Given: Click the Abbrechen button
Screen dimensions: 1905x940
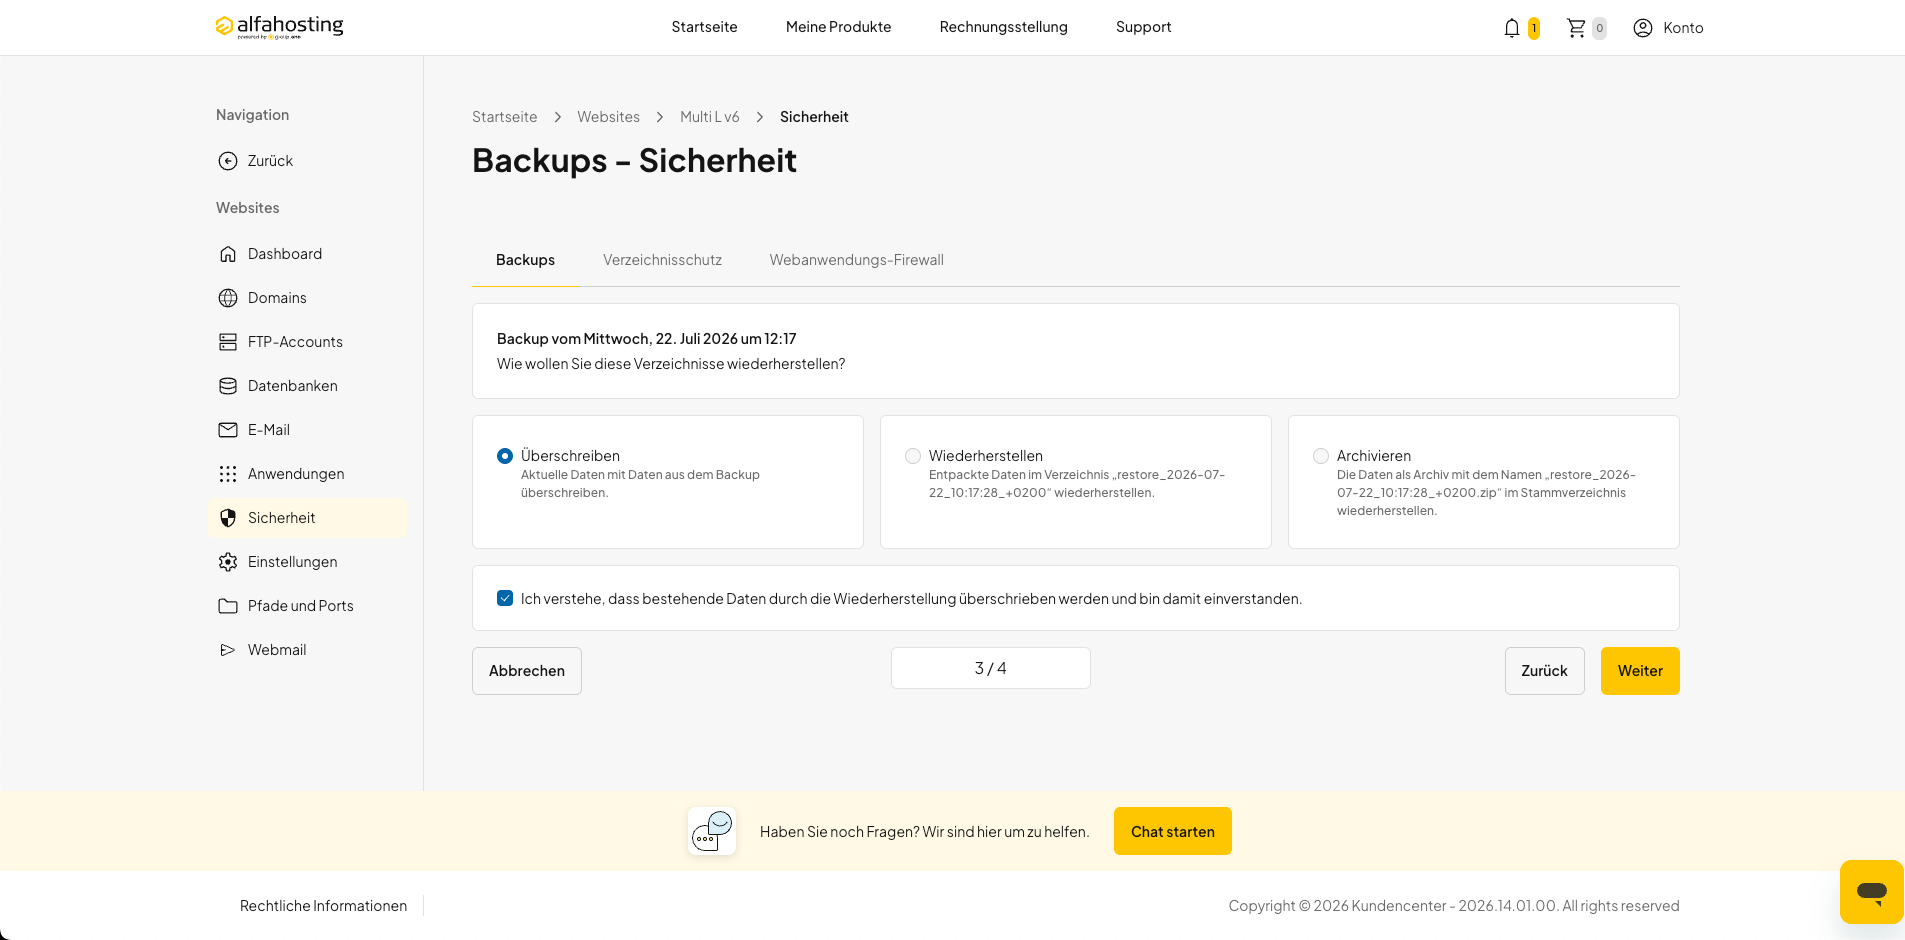Looking at the screenshot, I should pos(527,671).
